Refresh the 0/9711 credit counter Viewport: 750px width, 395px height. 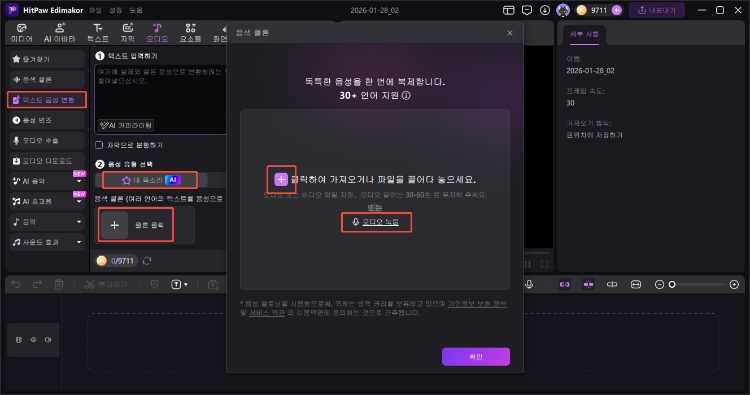pos(147,261)
